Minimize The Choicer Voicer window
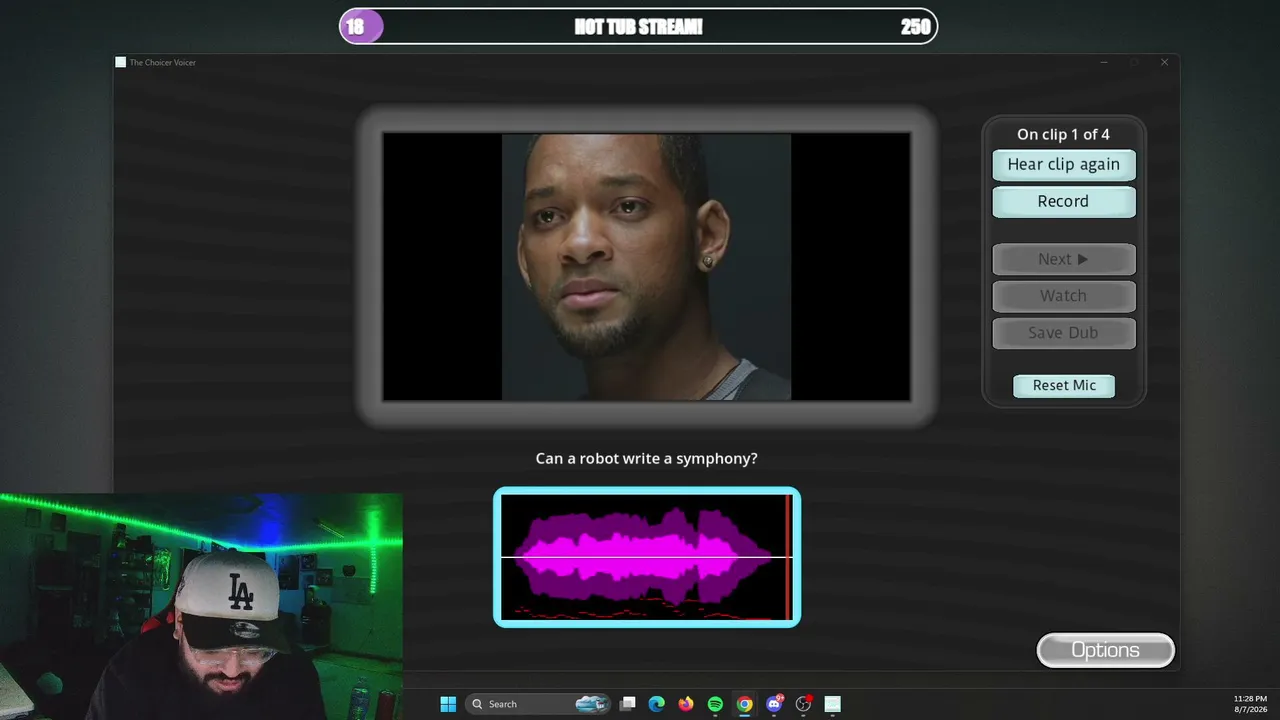Screen dimensions: 1280x720 click(1104, 62)
